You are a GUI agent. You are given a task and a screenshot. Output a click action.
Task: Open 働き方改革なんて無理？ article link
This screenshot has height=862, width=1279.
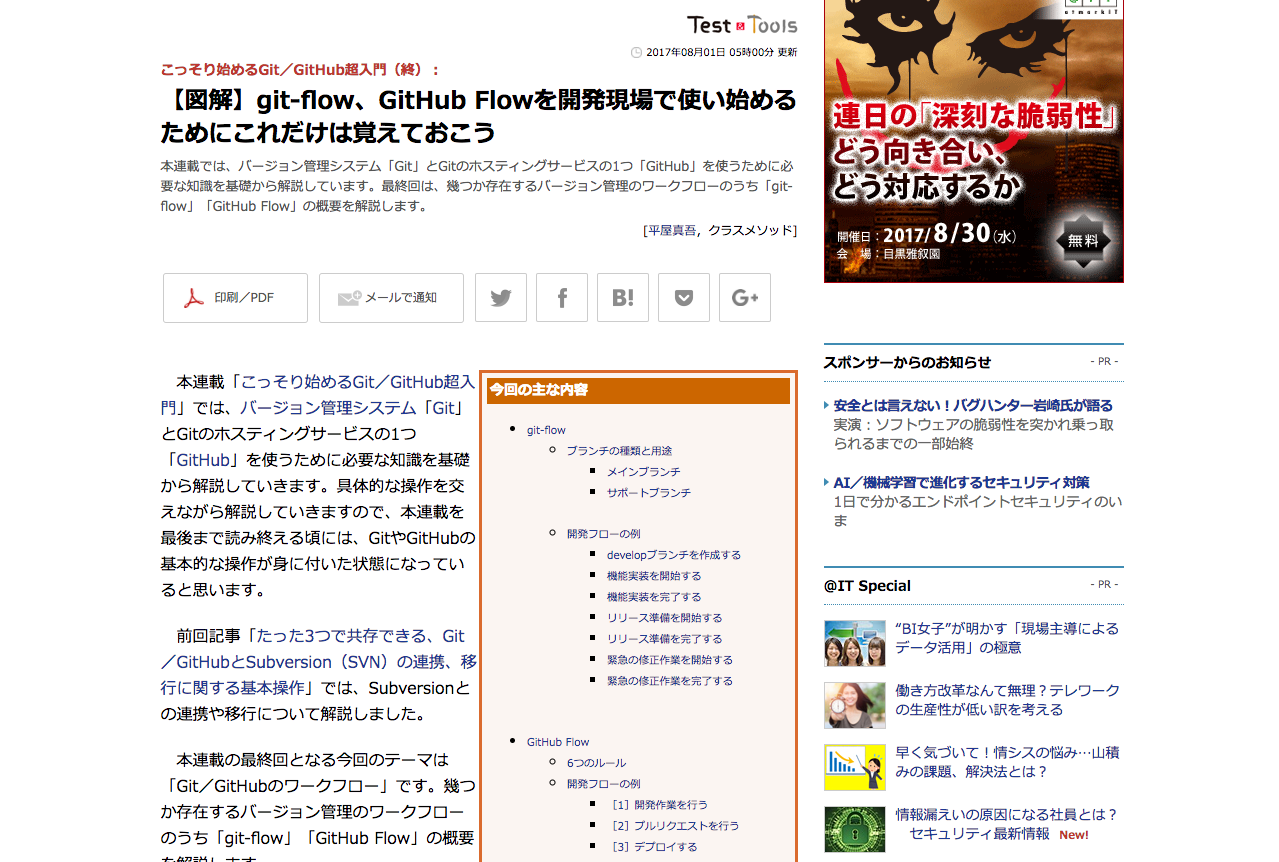tap(1007, 700)
